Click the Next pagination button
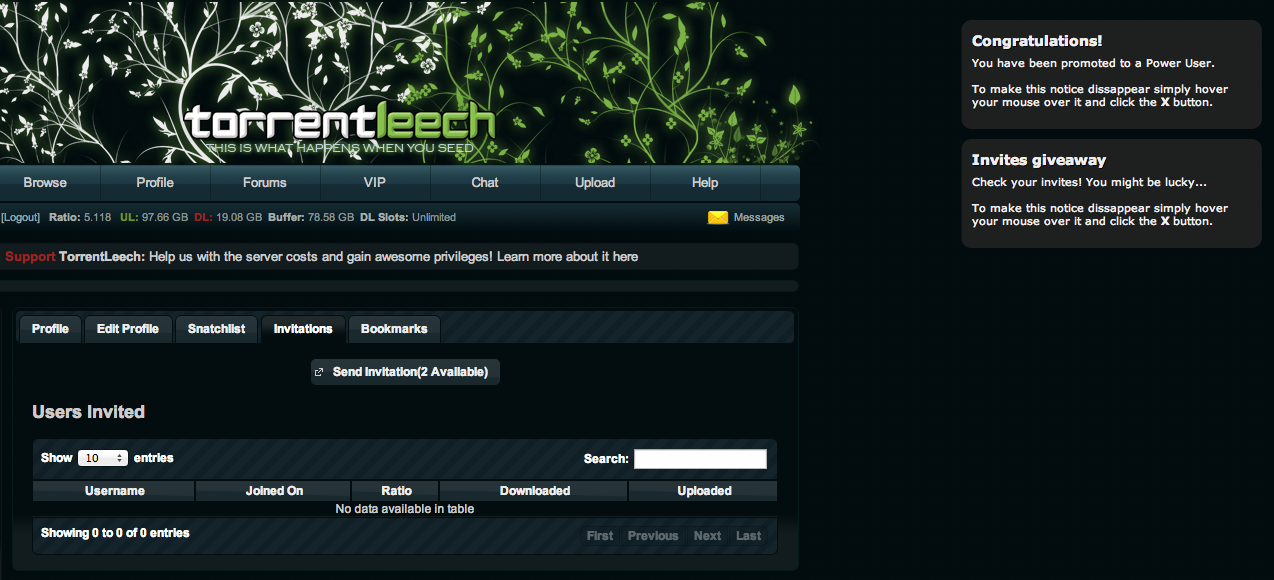 click(x=707, y=536)
